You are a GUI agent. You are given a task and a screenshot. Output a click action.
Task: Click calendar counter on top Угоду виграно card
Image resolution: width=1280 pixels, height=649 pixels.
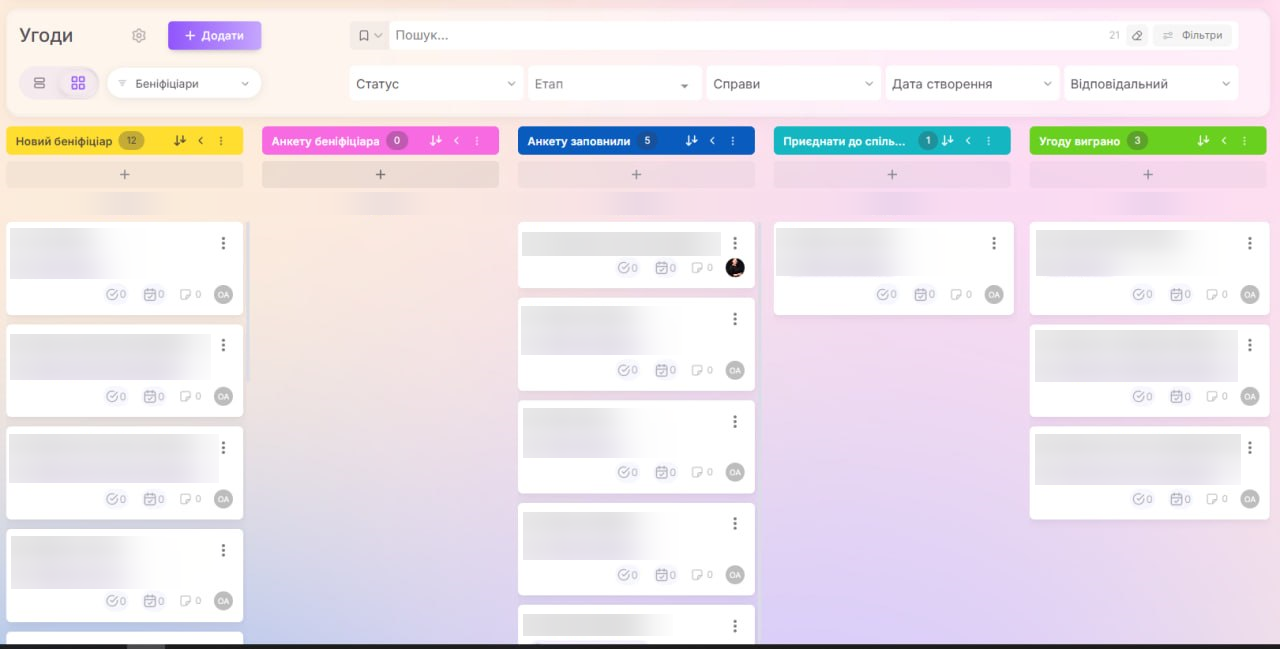(1180, 294)
